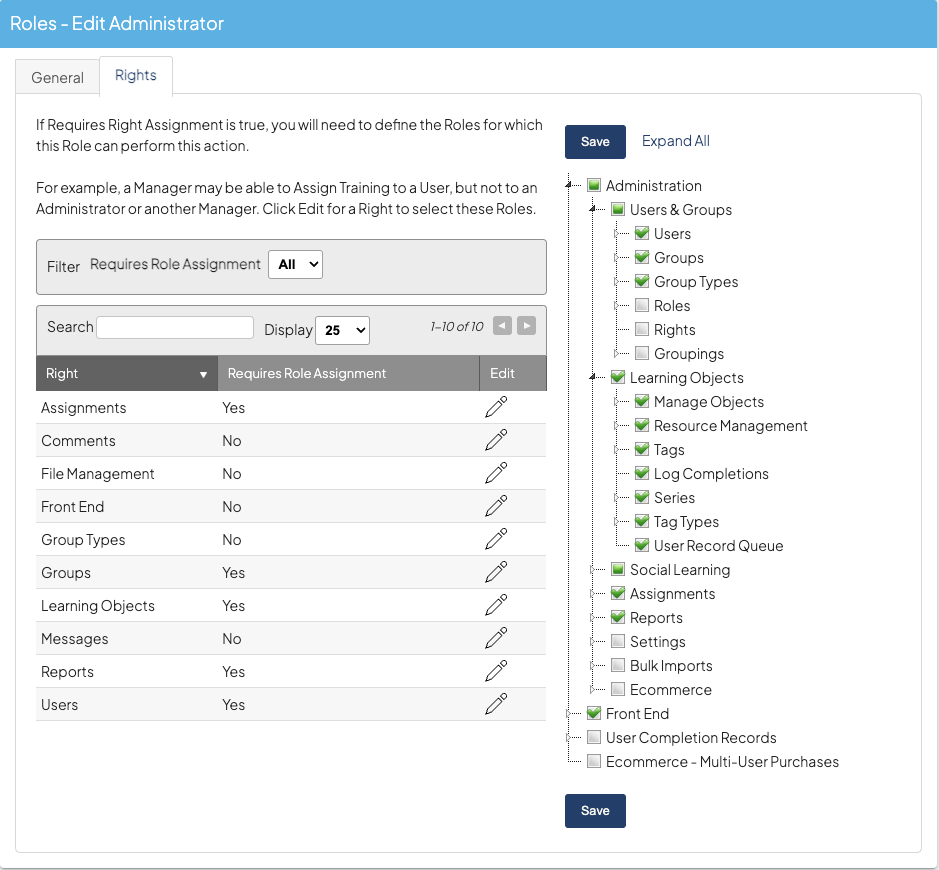
Task: Open edit pencil for Learning Objects row
Action: [496, 605]
